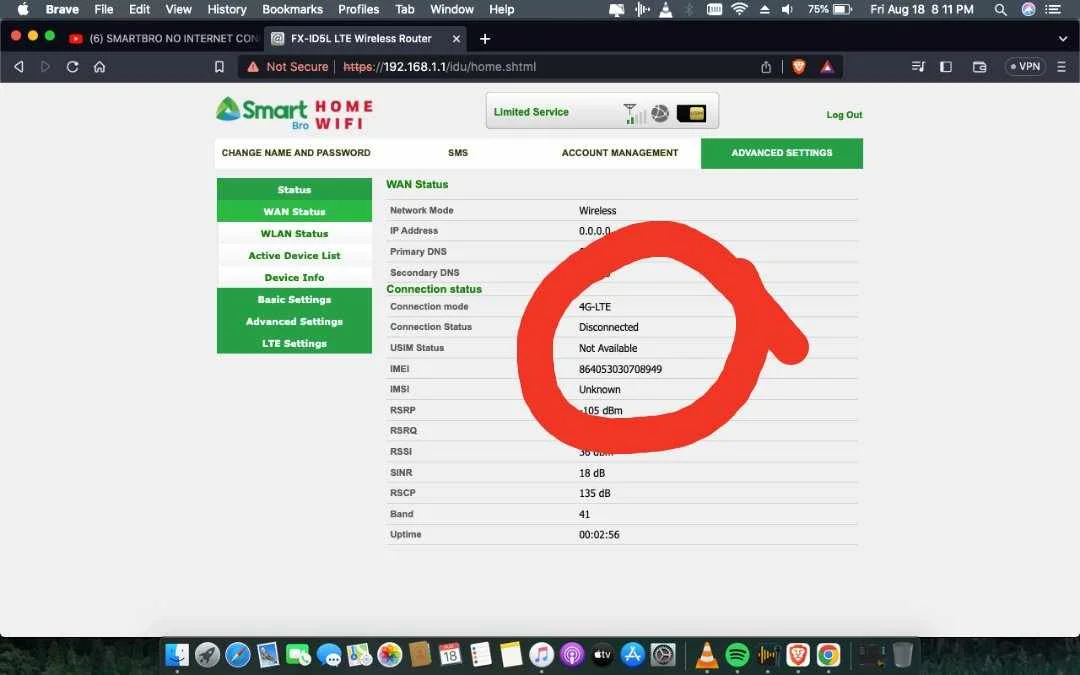
Task: Select ADVANCED SETTINGS tab
Action: click(x=782, y=153)
